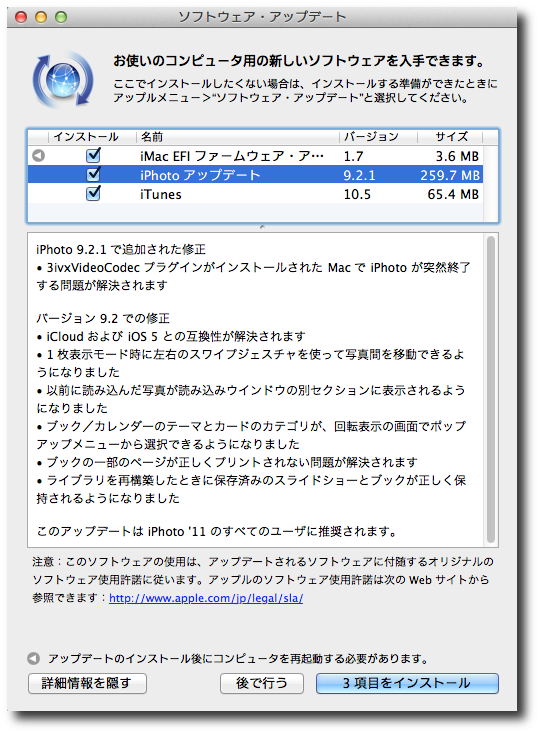Image resolution: width=540 pixels, height=734 pixels.
Task: Click the ソフトウェア・アップデート window title
Action: 262,17
